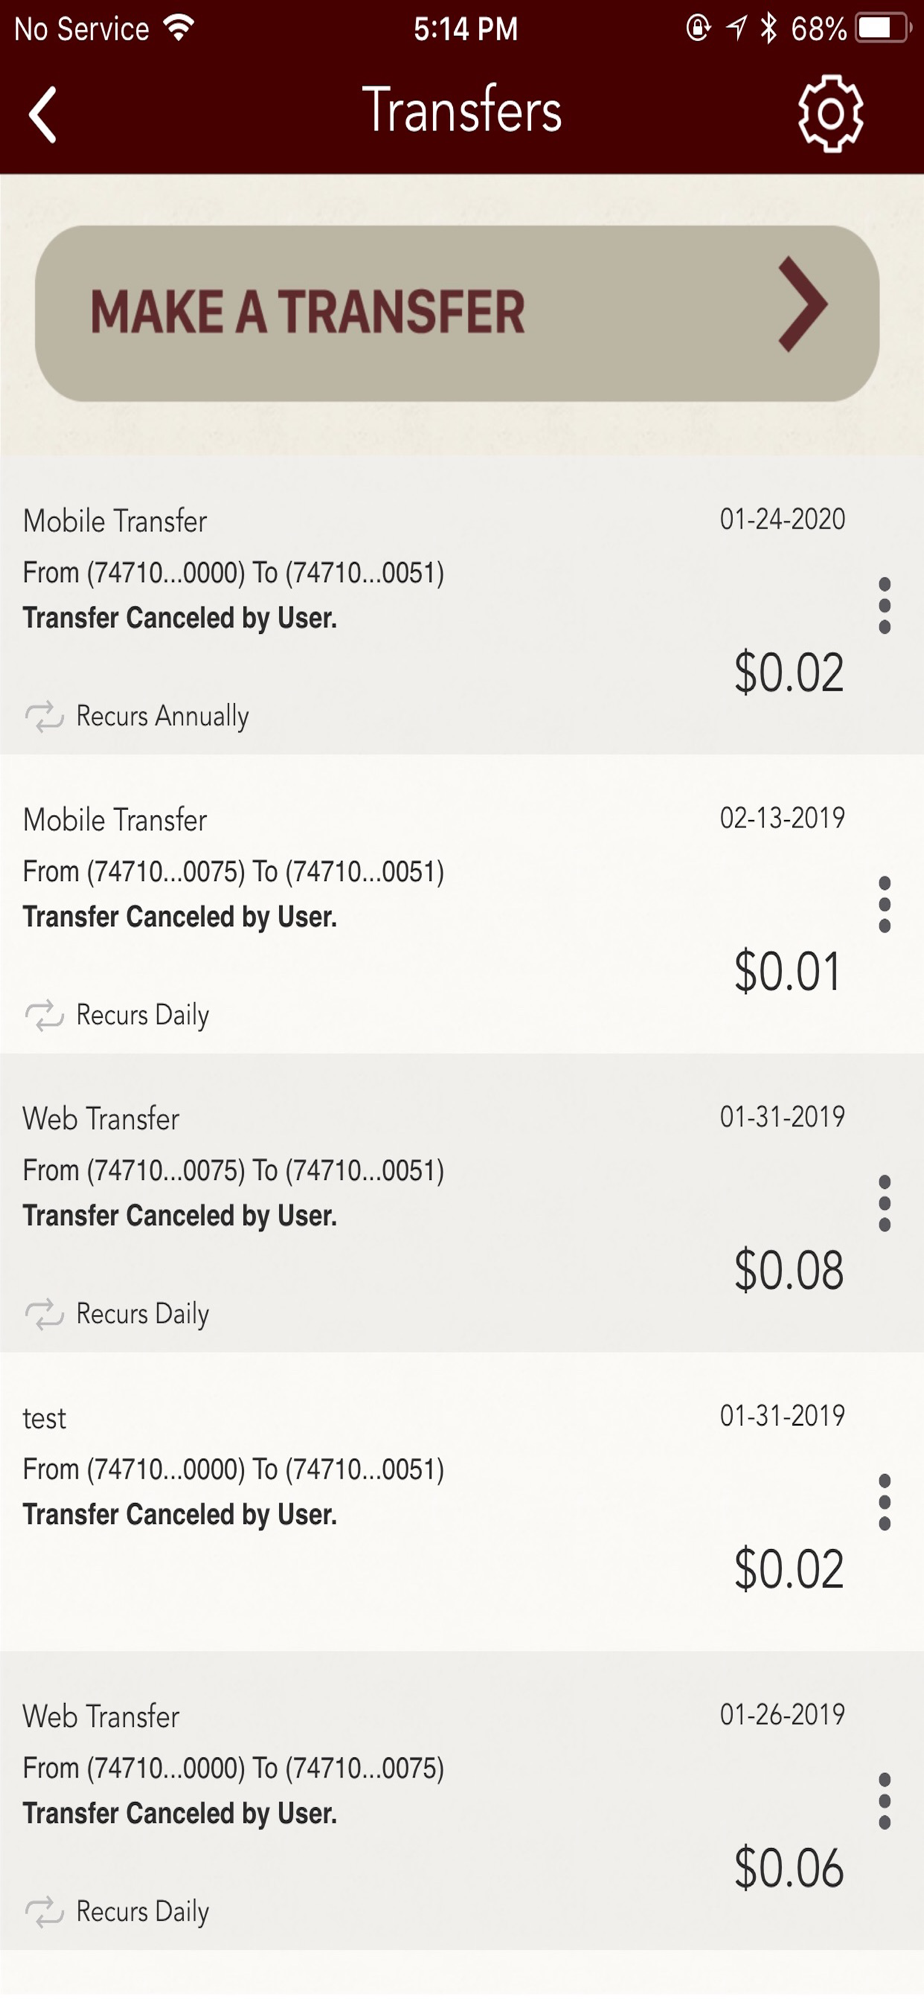This screenshot has height=2000, width=924.
Task: Tap the Make a Transfer button
Action: tap(457, 313)
